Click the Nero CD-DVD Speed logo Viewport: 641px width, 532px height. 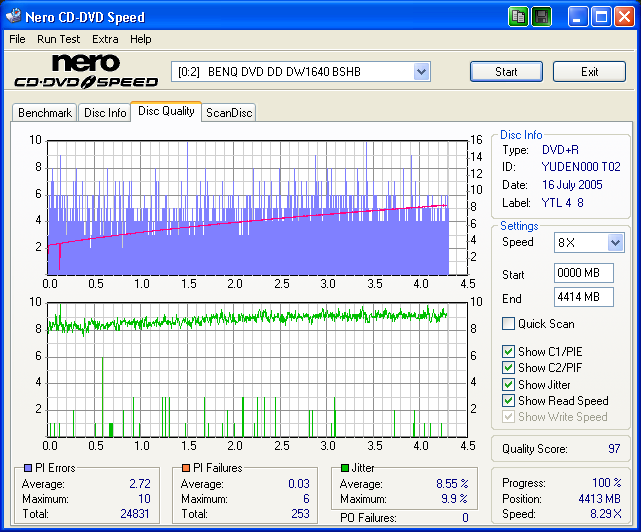tap(84, 72)
